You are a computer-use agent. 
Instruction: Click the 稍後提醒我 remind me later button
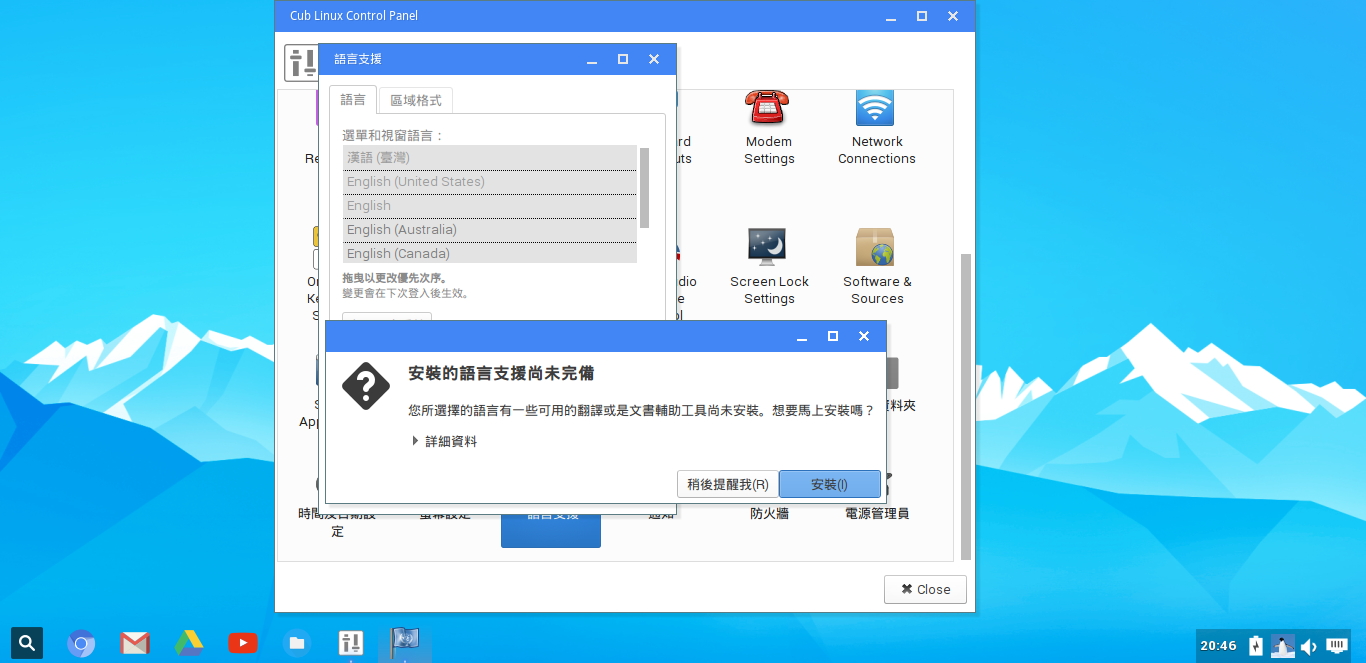727,484
